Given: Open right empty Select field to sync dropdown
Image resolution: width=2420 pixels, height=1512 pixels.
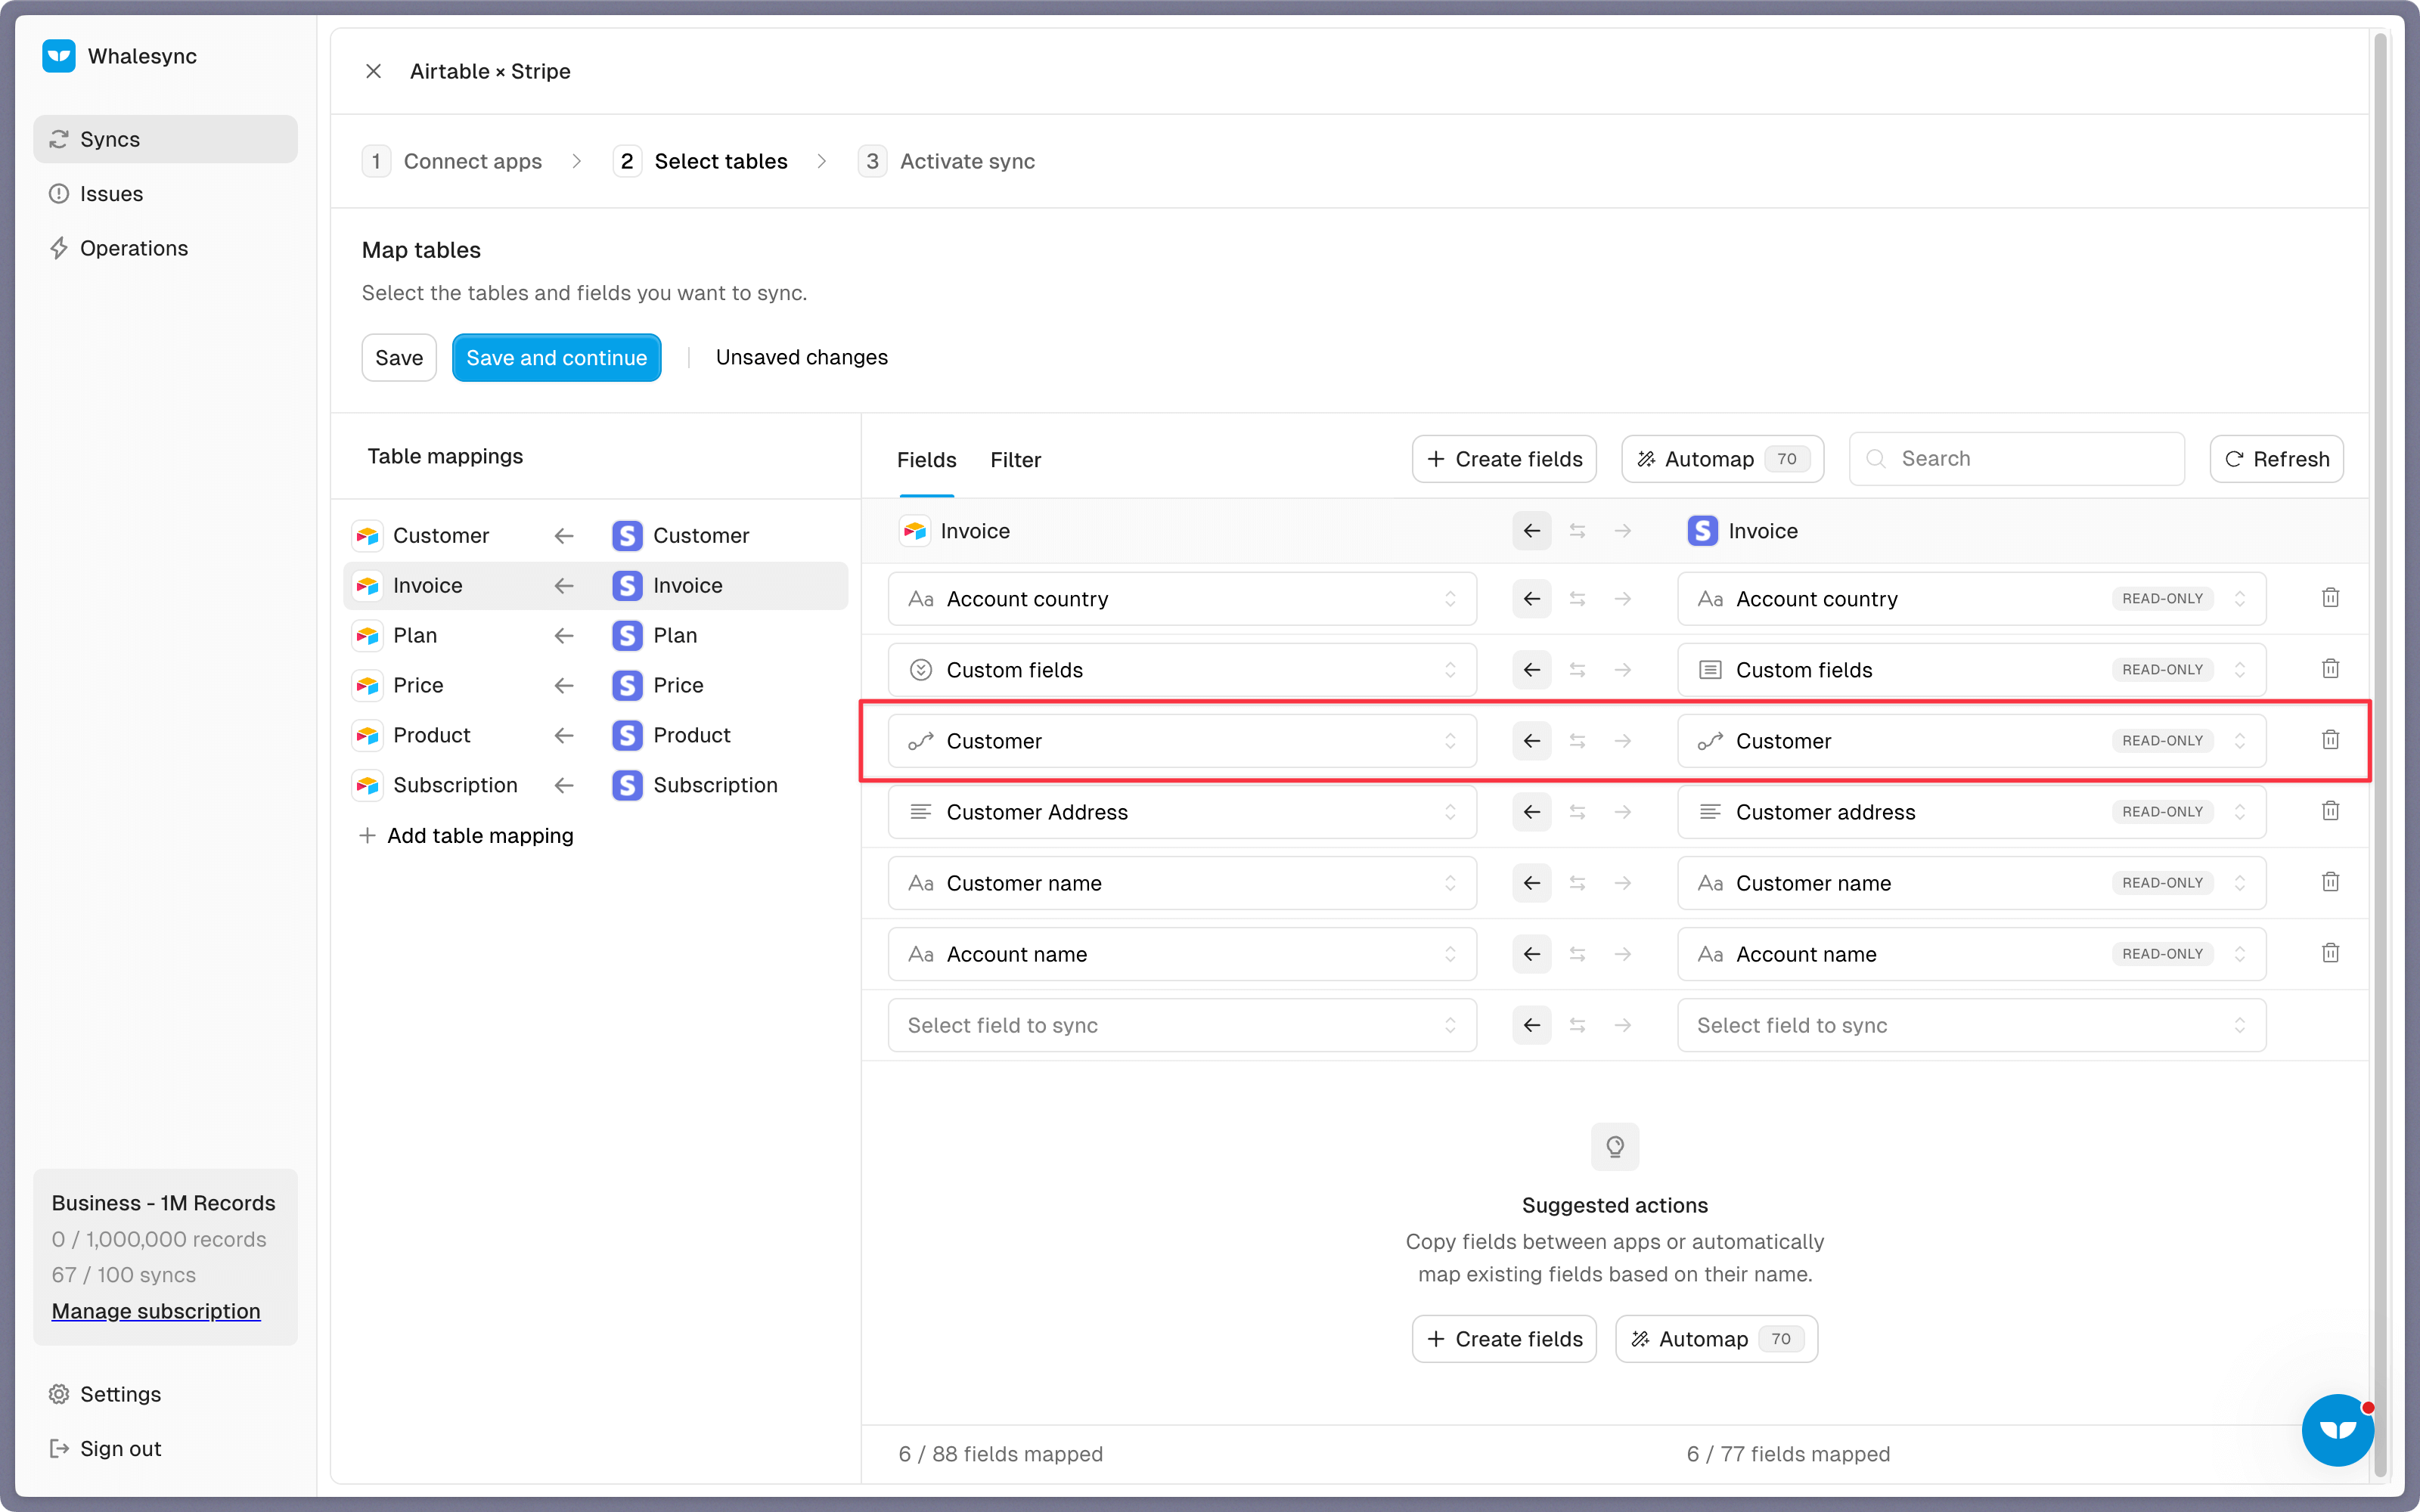Looking at the screenshot, I should tap(1971, 1025).
